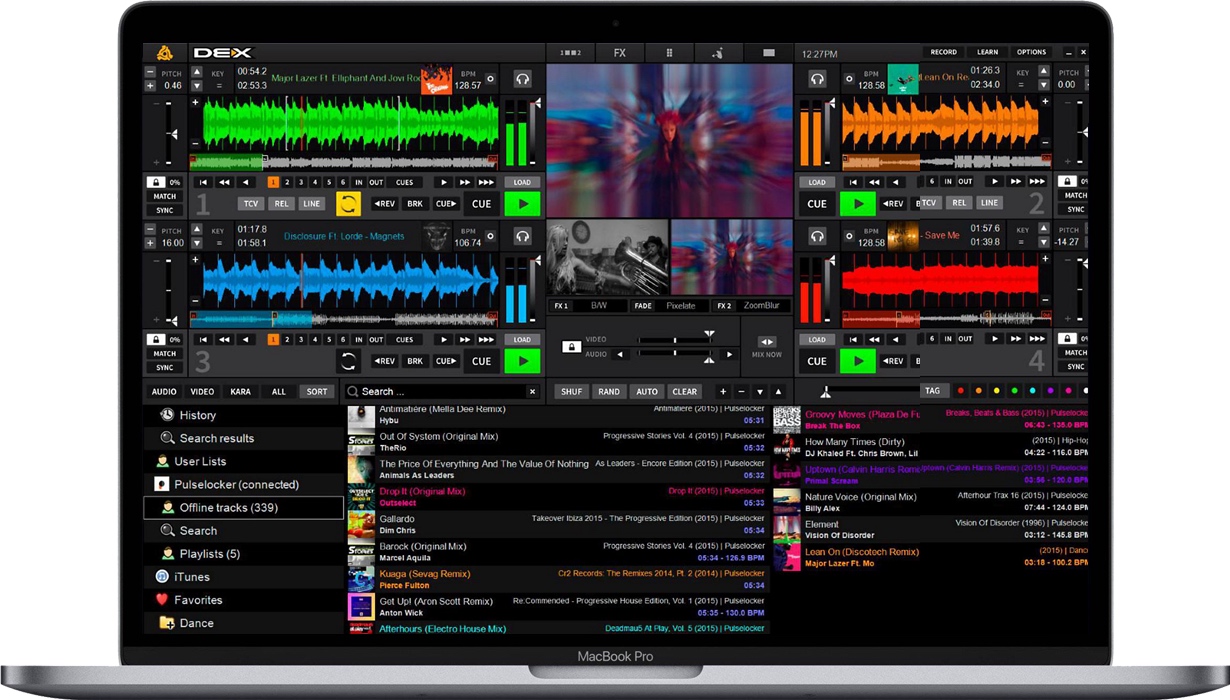Toggle the video/audio crossfader link lock
Viewport: 1230px width, 700px height.
point(571,347)
